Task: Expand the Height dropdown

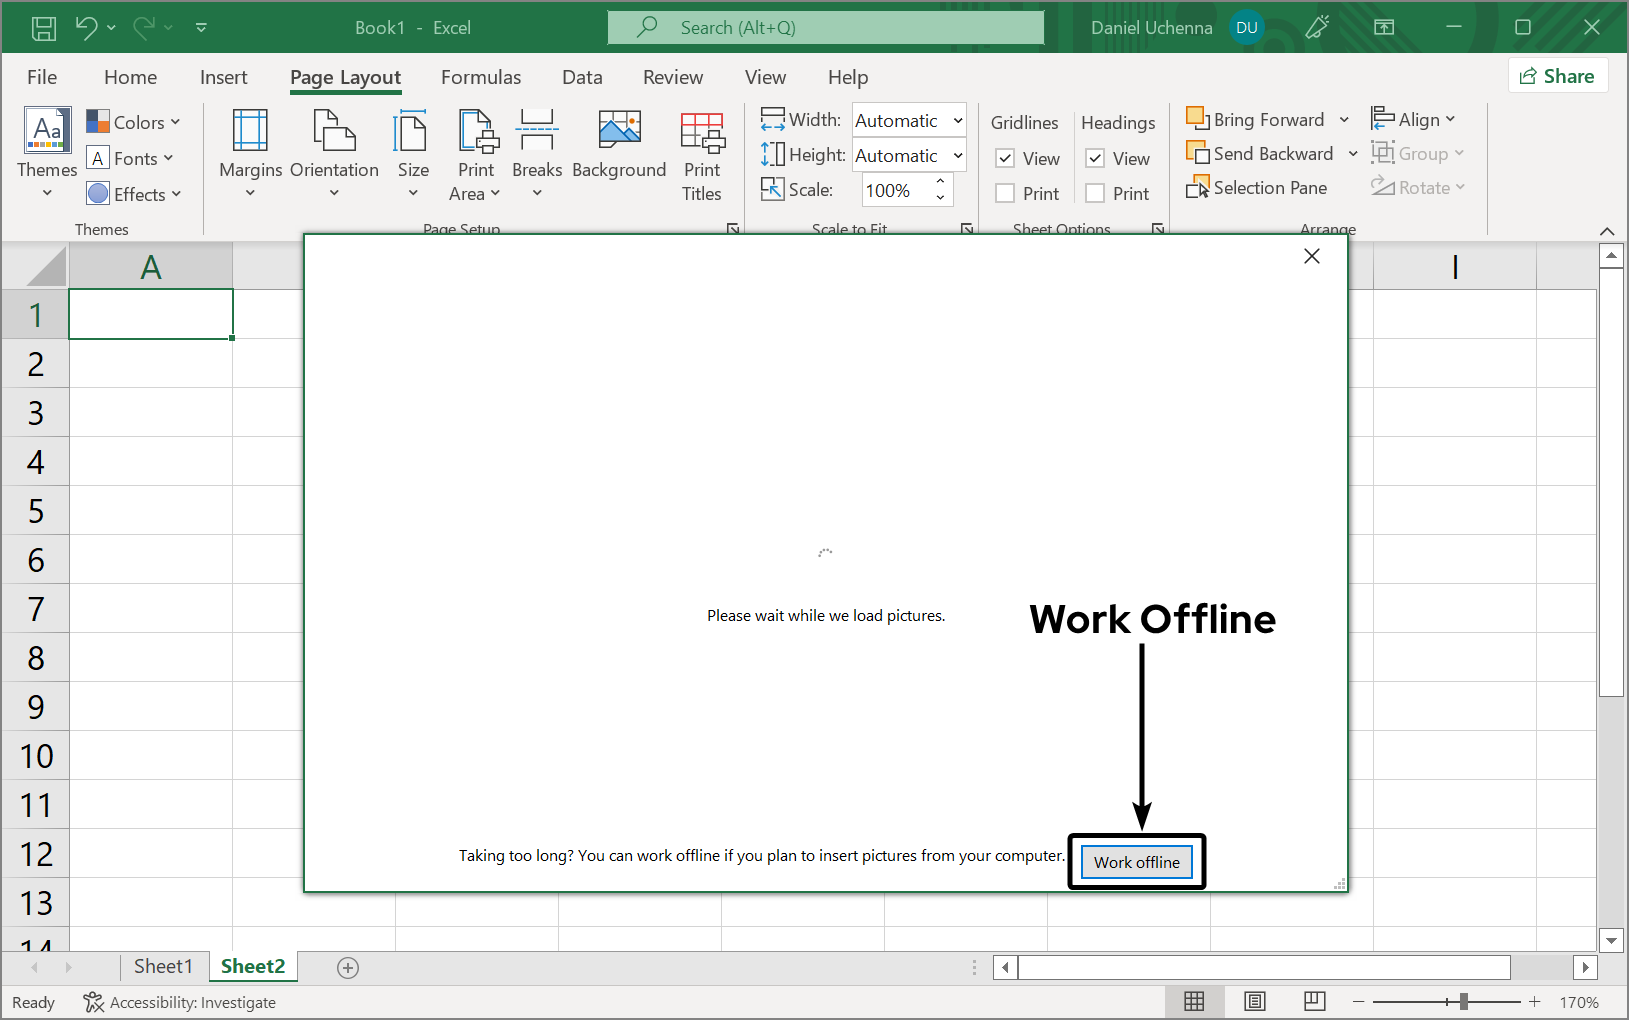Action: point(957,156)
